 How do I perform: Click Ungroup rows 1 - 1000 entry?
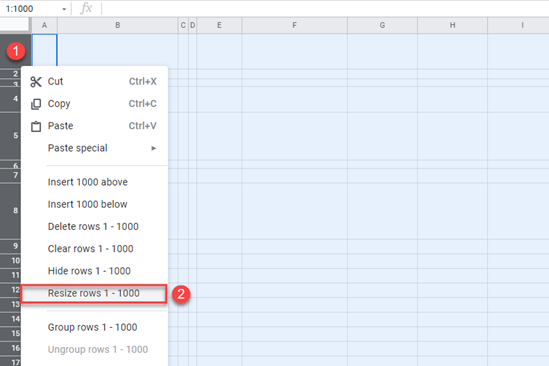pyautogui.click(x=94, y=350)
